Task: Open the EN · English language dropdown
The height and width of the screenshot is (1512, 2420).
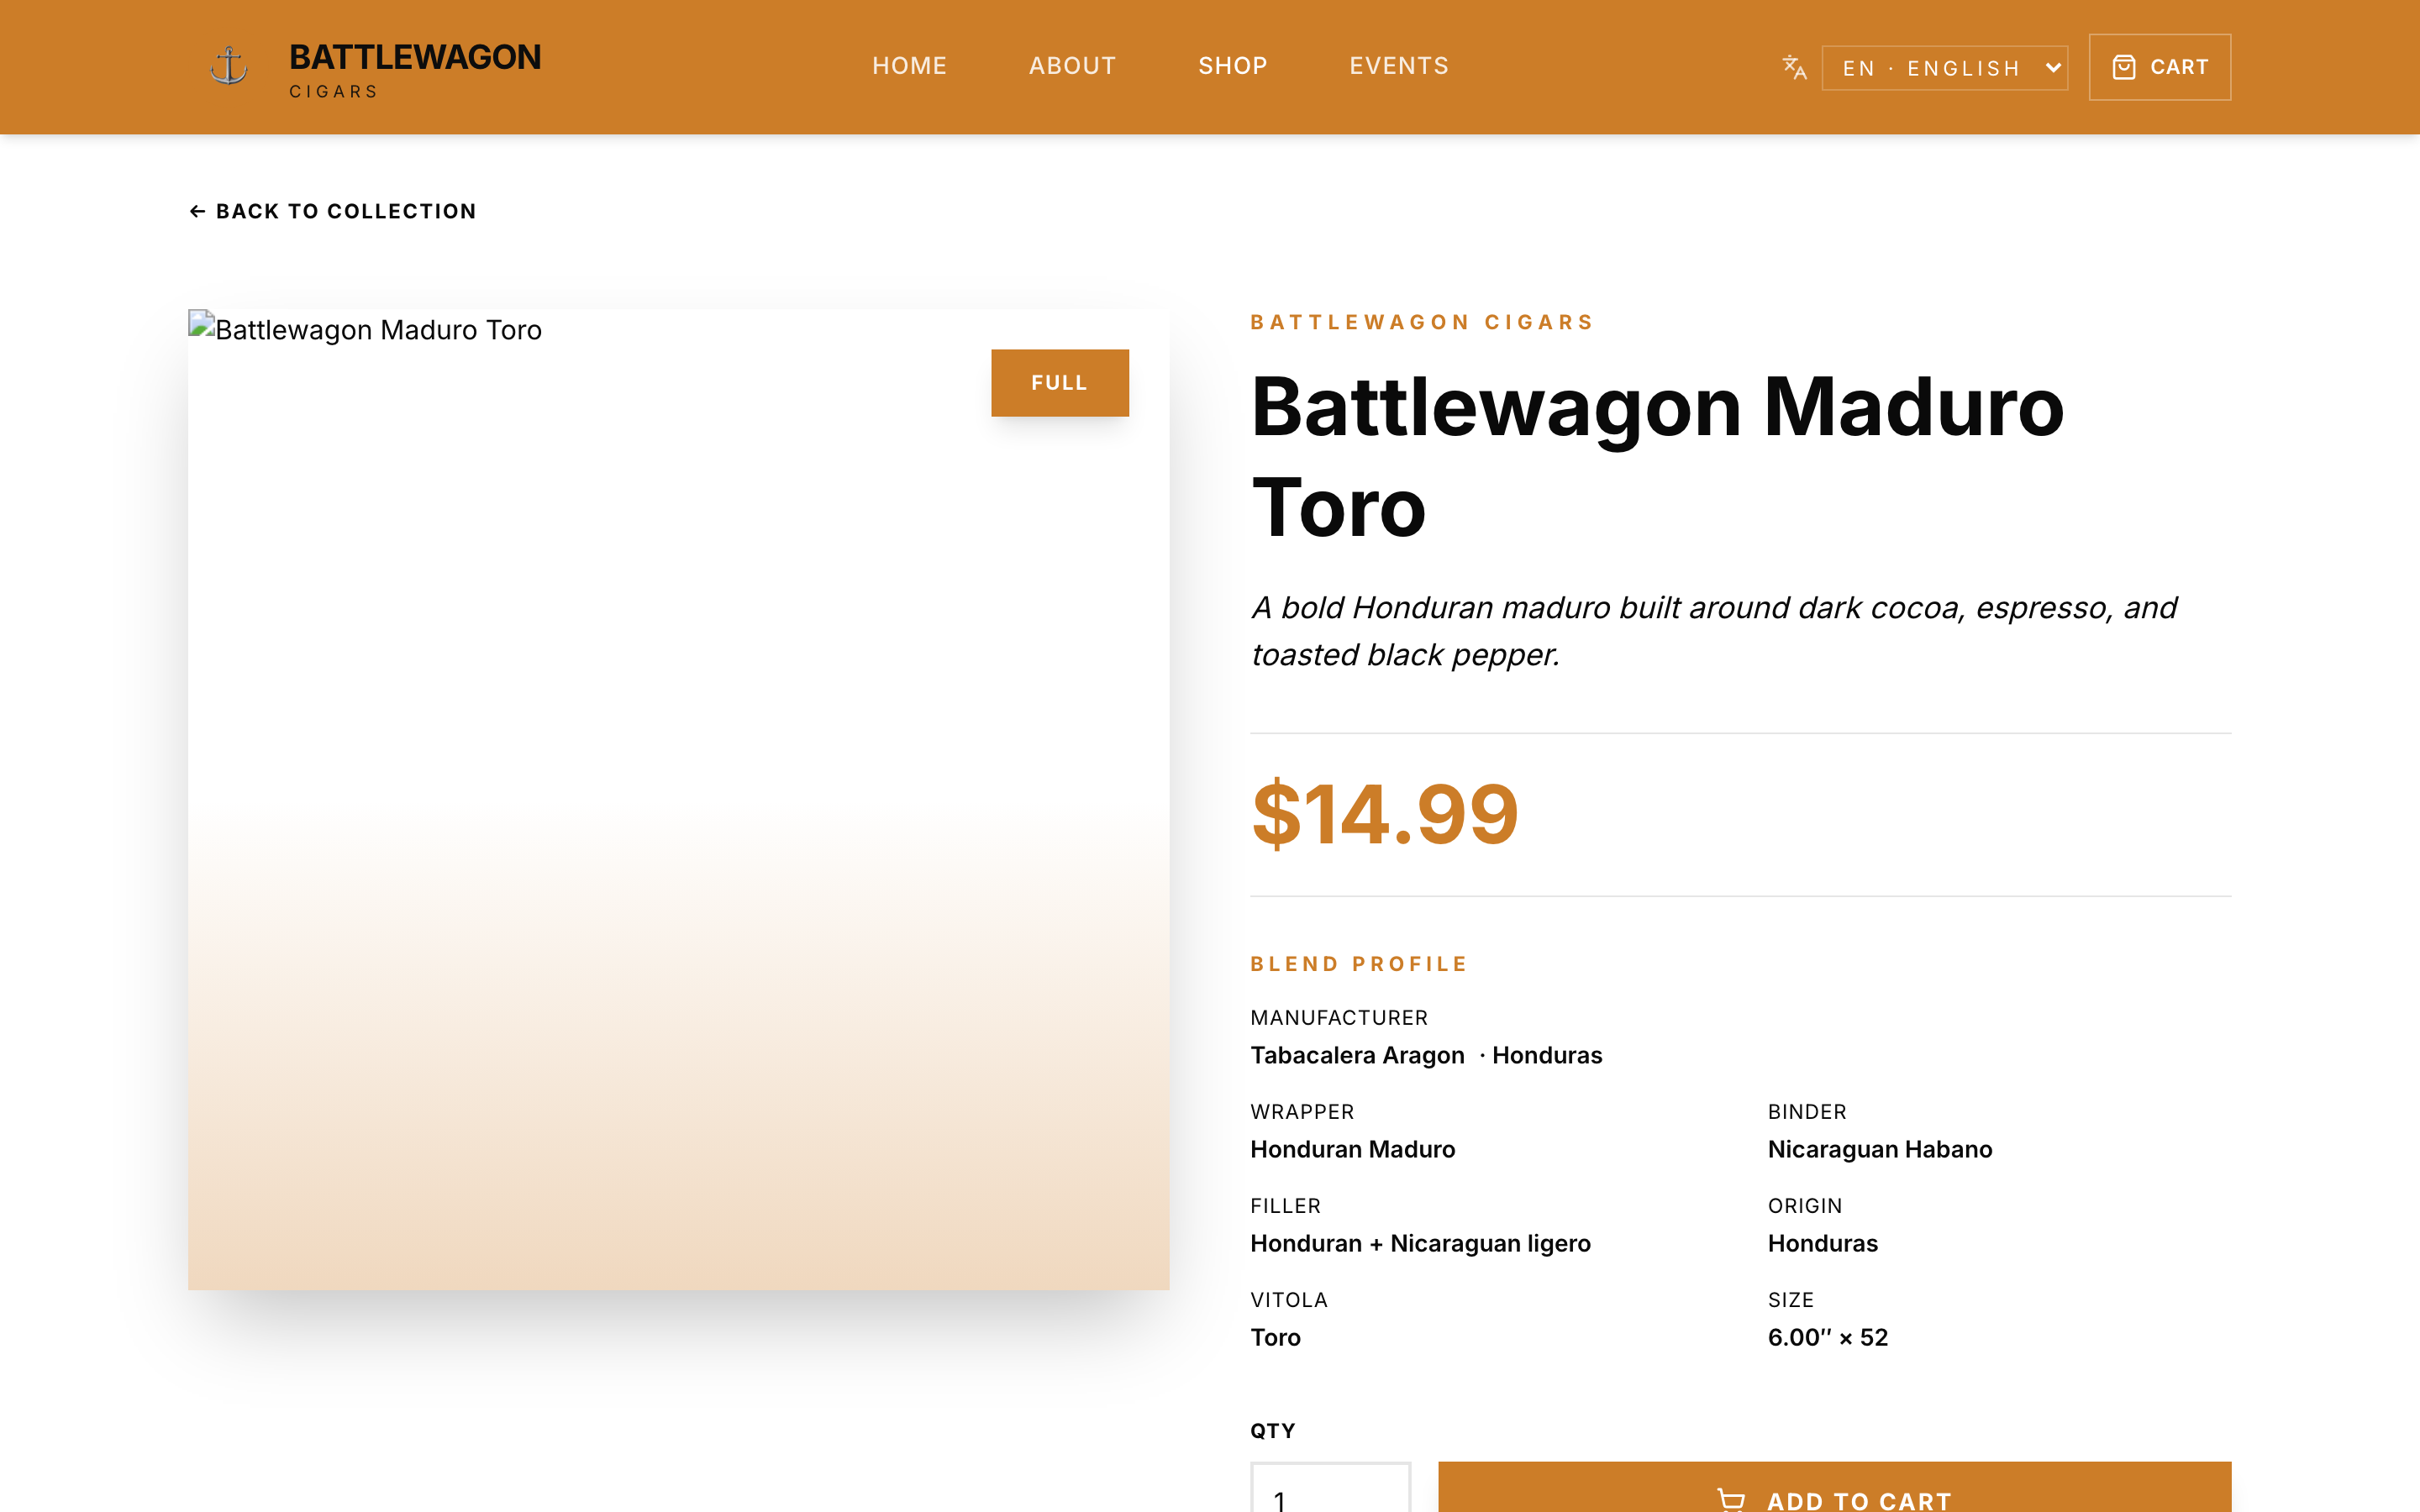Action: (1944, 67)
